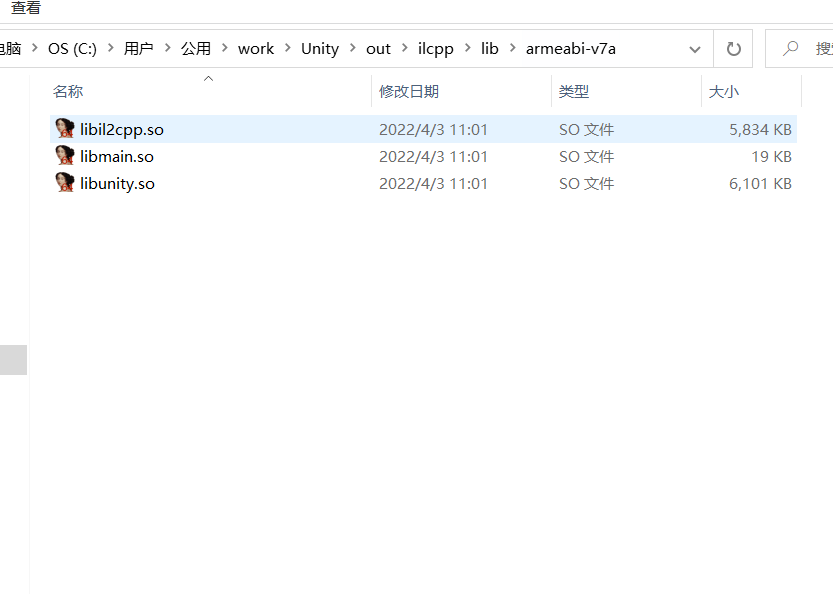Expand the chevron after Unity in path
833x605 pixels.
[352, 49]
